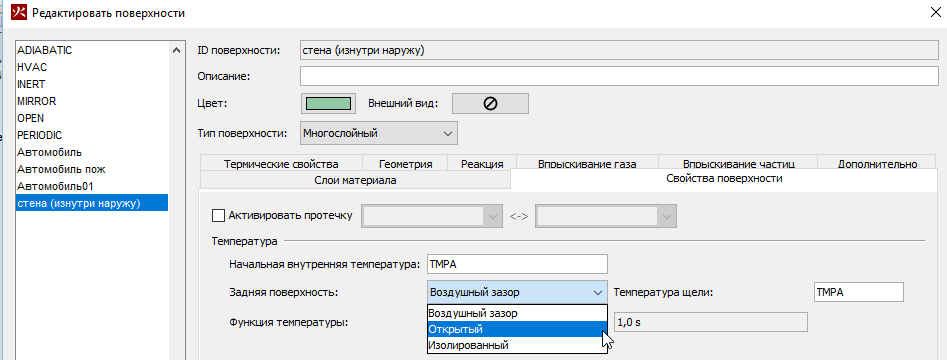Click scroll-up arrow of surfaces list

click(176, 51)
